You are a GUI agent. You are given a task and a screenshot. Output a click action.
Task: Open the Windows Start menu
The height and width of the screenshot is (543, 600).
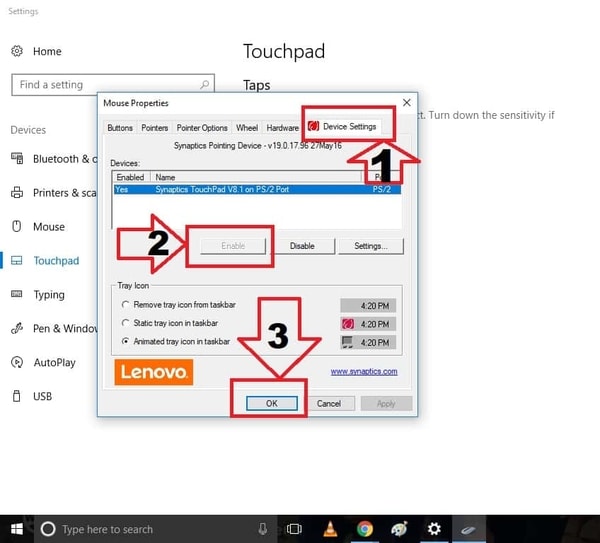(17, 529)
